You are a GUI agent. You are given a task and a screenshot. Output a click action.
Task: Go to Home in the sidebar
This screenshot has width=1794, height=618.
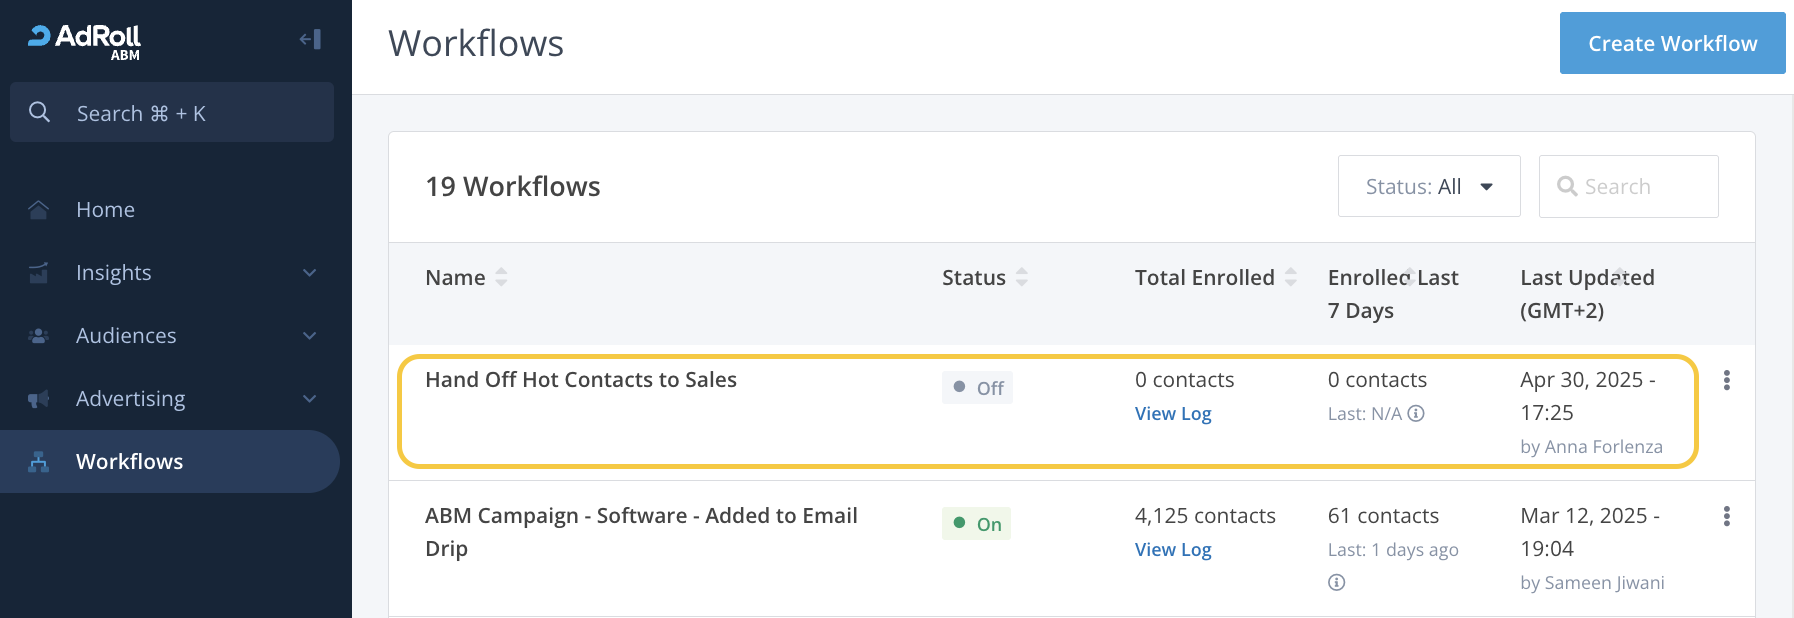[105, 210]
